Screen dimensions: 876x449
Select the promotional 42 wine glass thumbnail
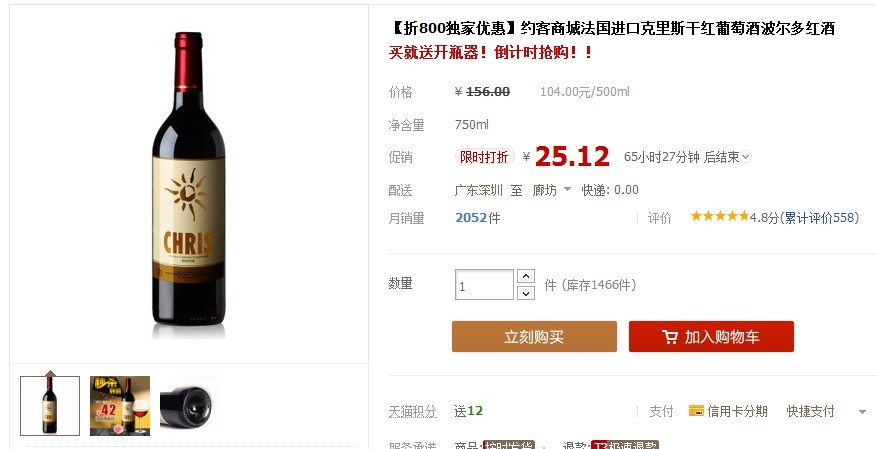click(x=120, y=406)
